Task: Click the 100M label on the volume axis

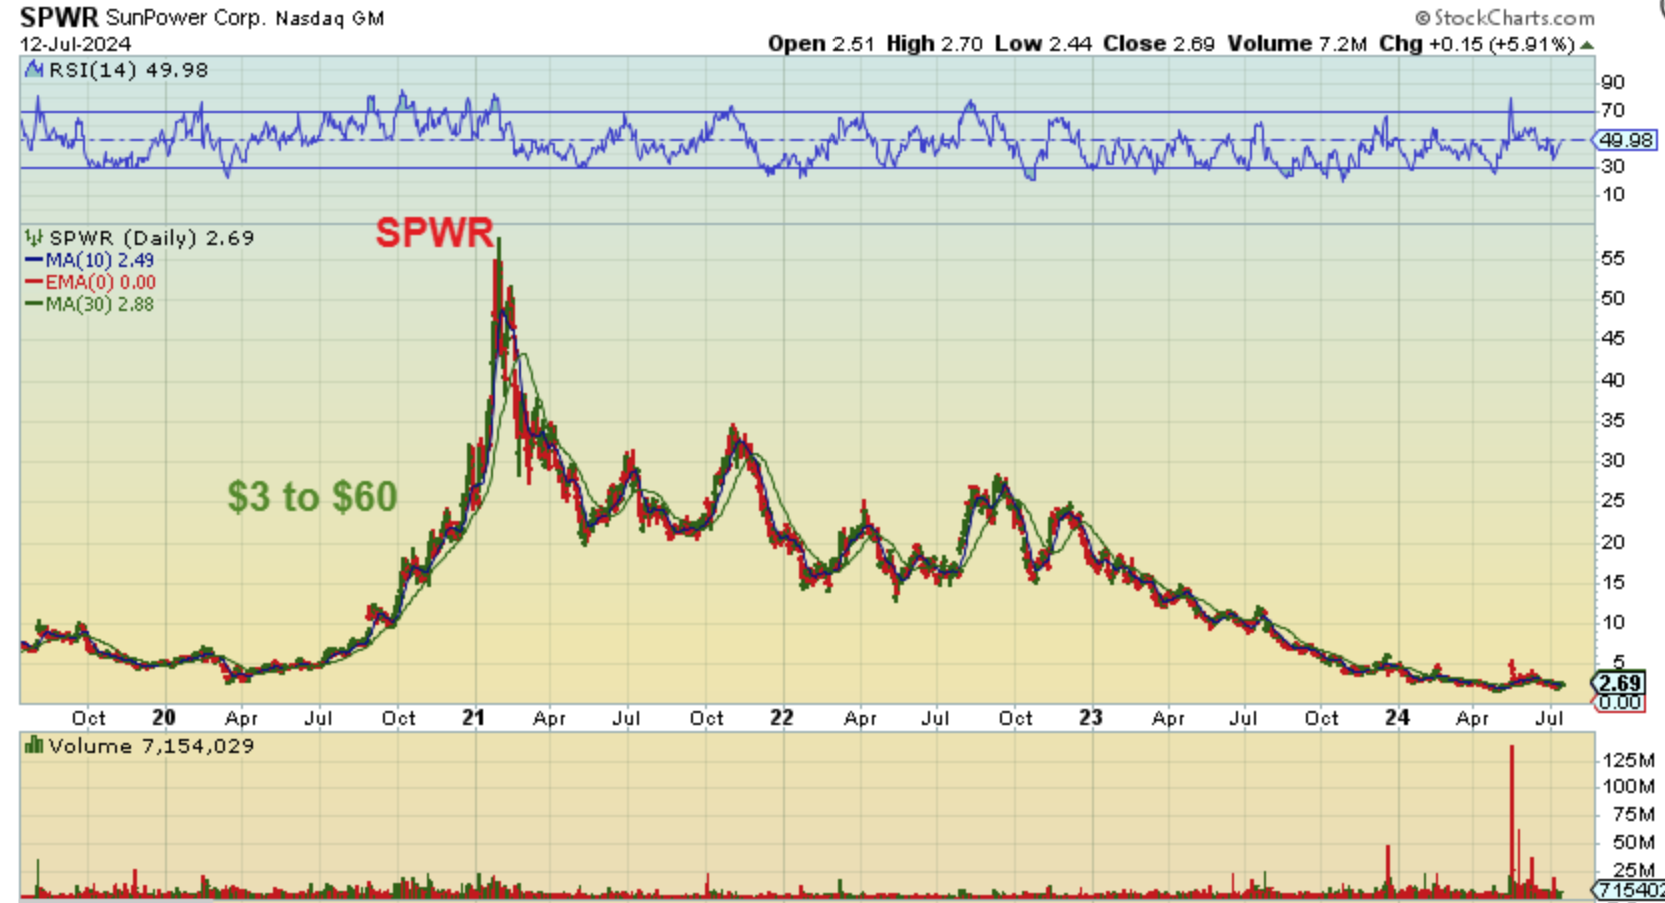Action: [x=1628, y=787]
